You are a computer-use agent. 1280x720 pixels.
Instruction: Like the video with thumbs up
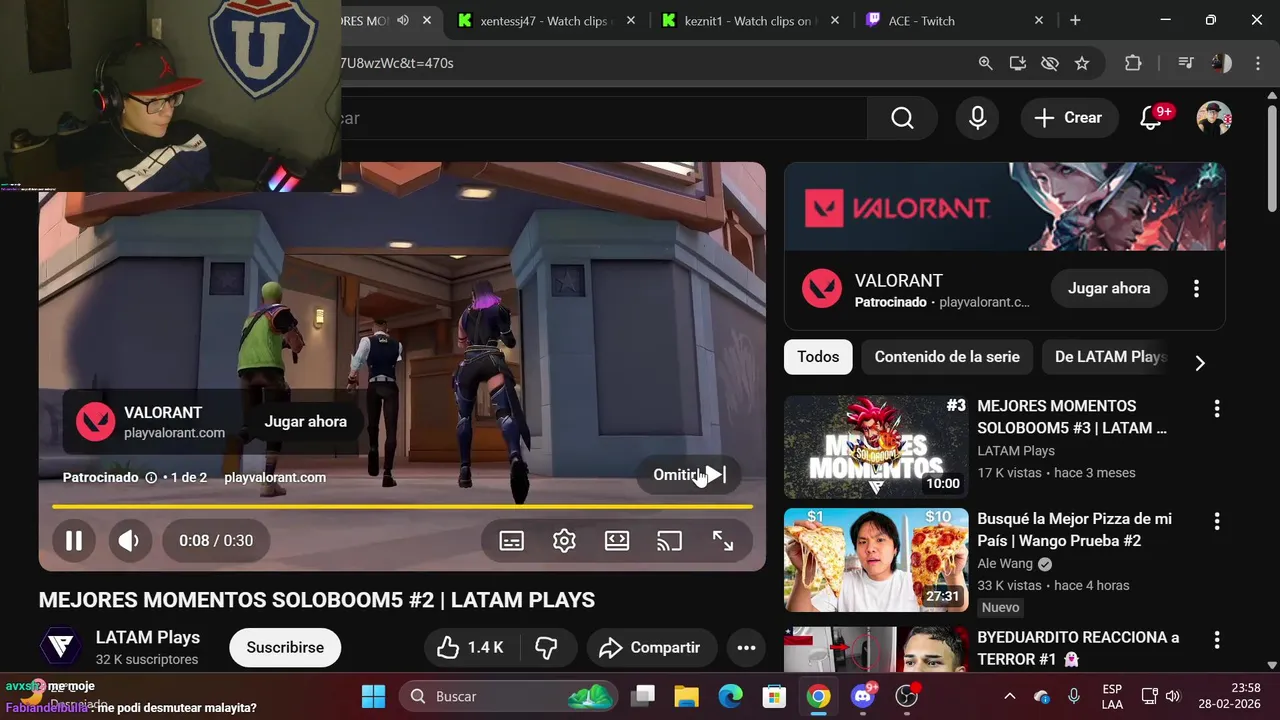click(x=471, y=648)
